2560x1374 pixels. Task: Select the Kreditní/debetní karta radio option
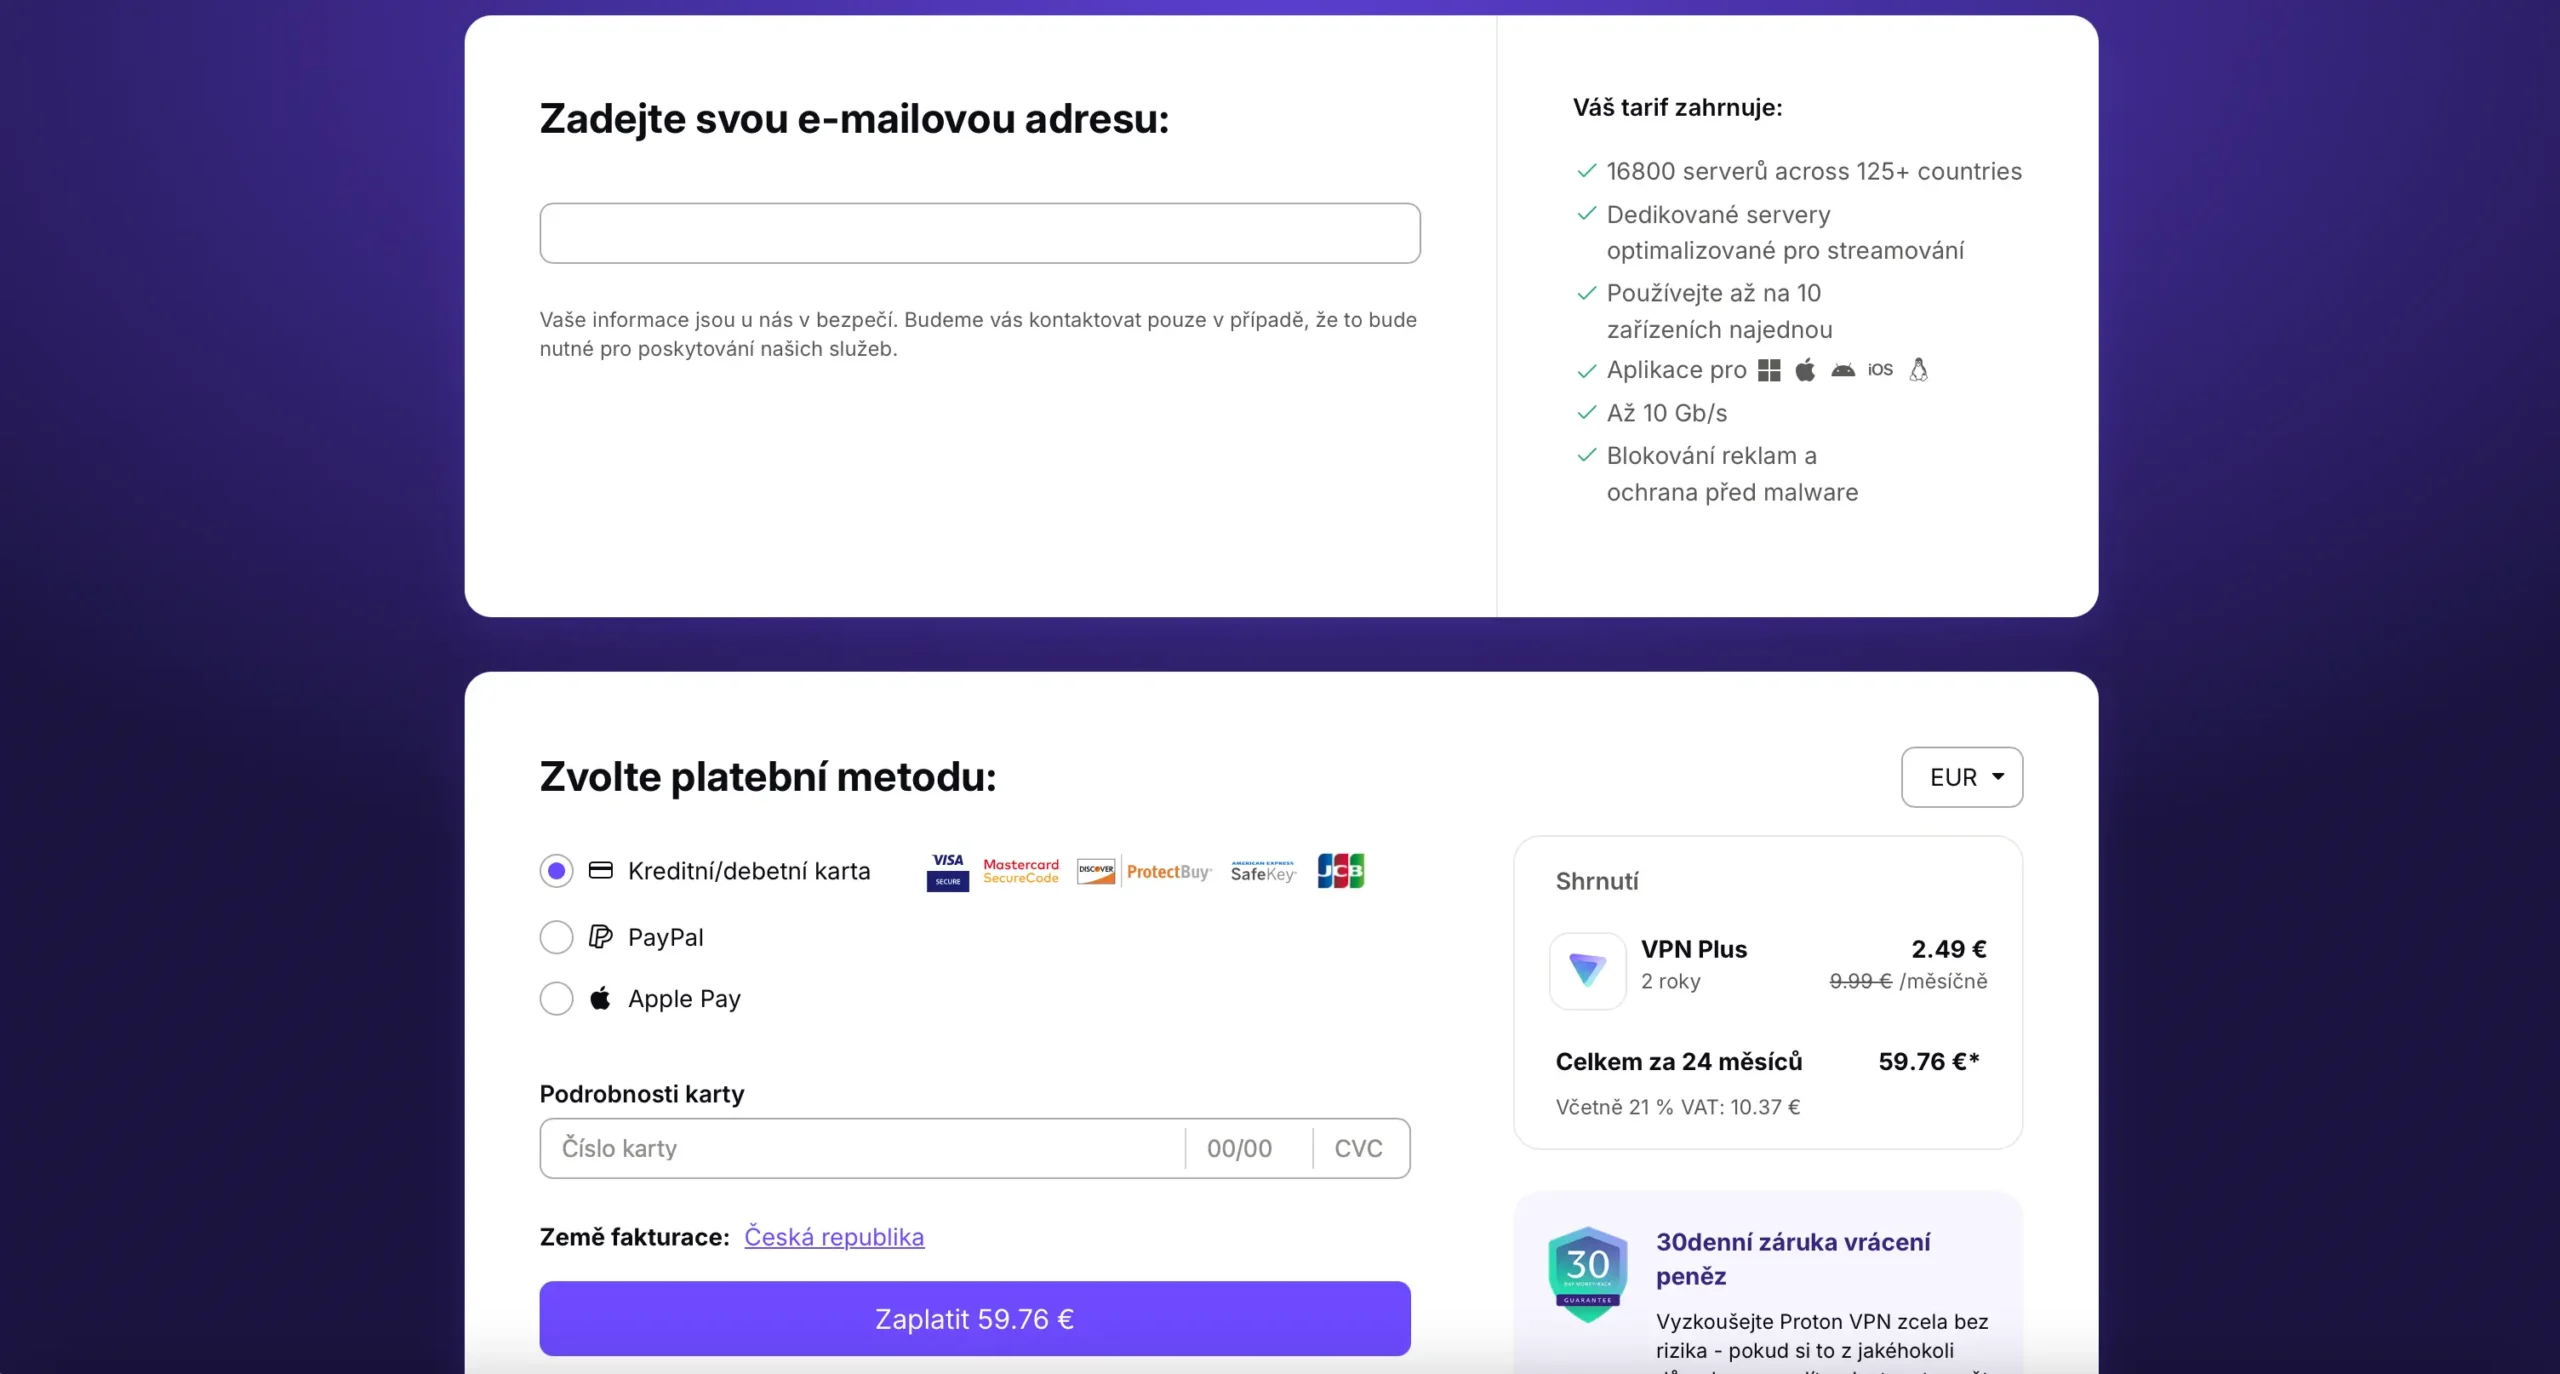557,871
